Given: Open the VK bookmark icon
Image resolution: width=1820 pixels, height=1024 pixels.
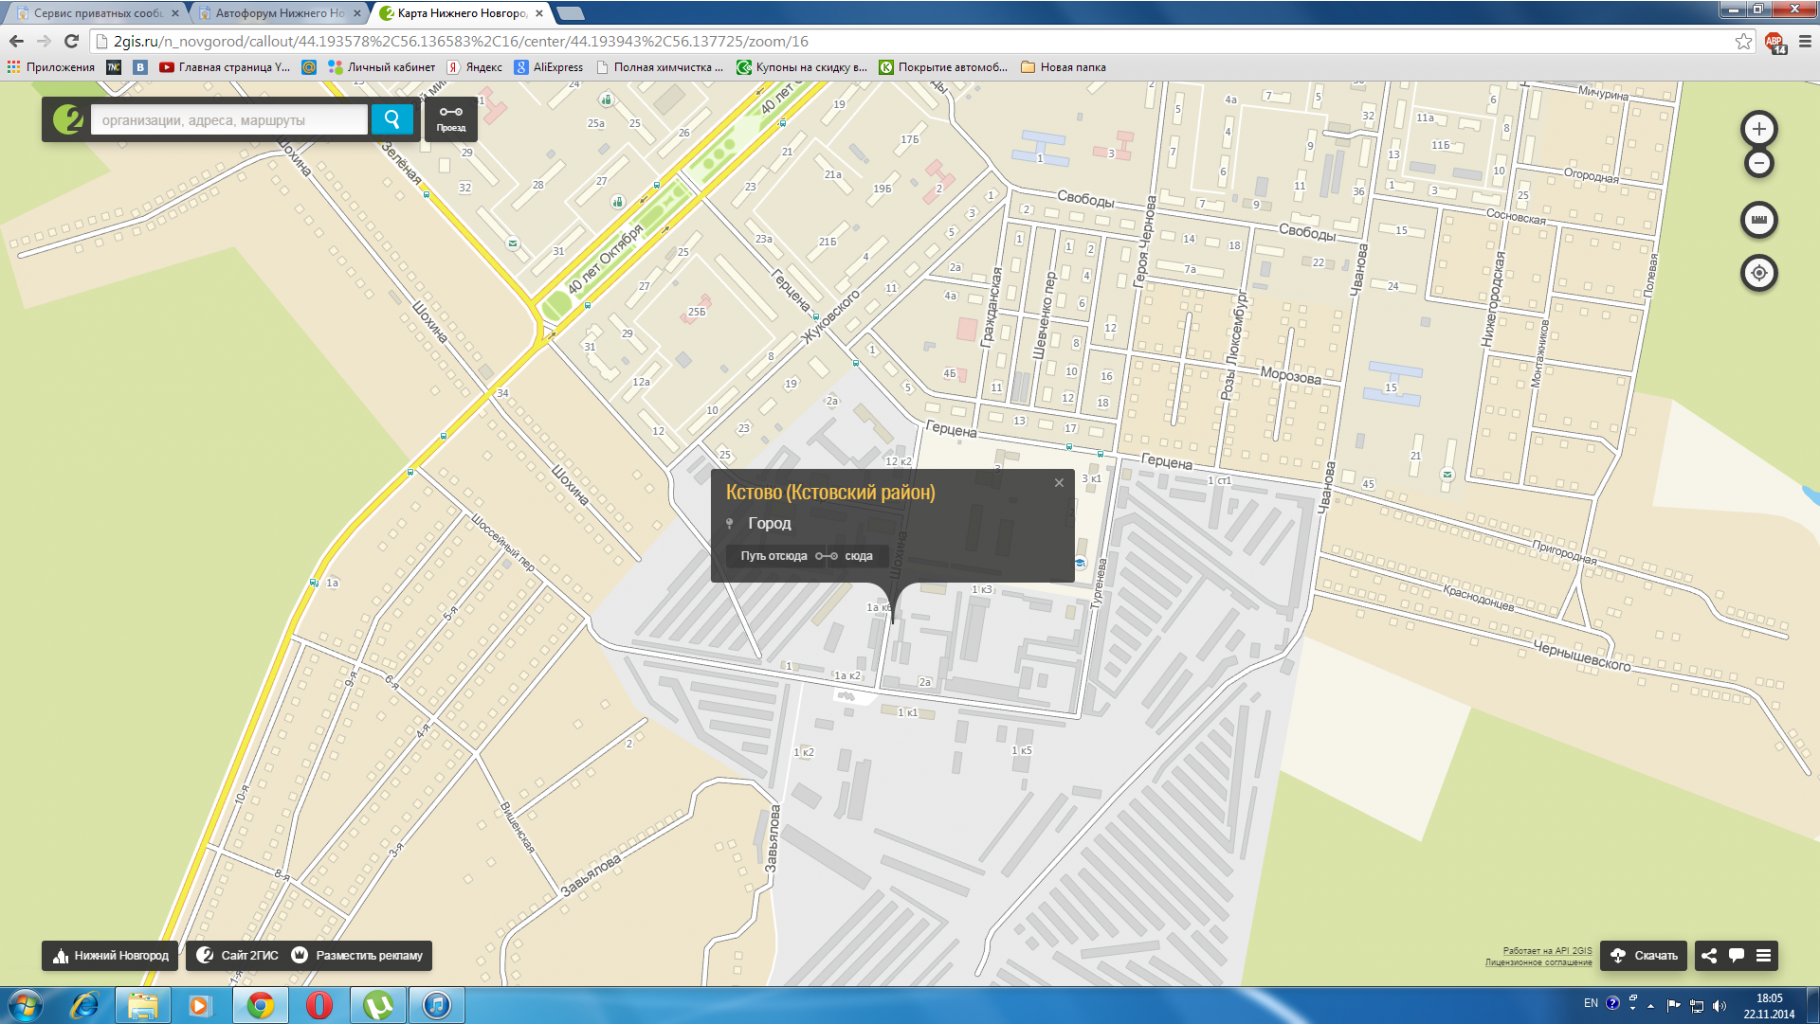Looking at the screenshot, I should (140, 67).
